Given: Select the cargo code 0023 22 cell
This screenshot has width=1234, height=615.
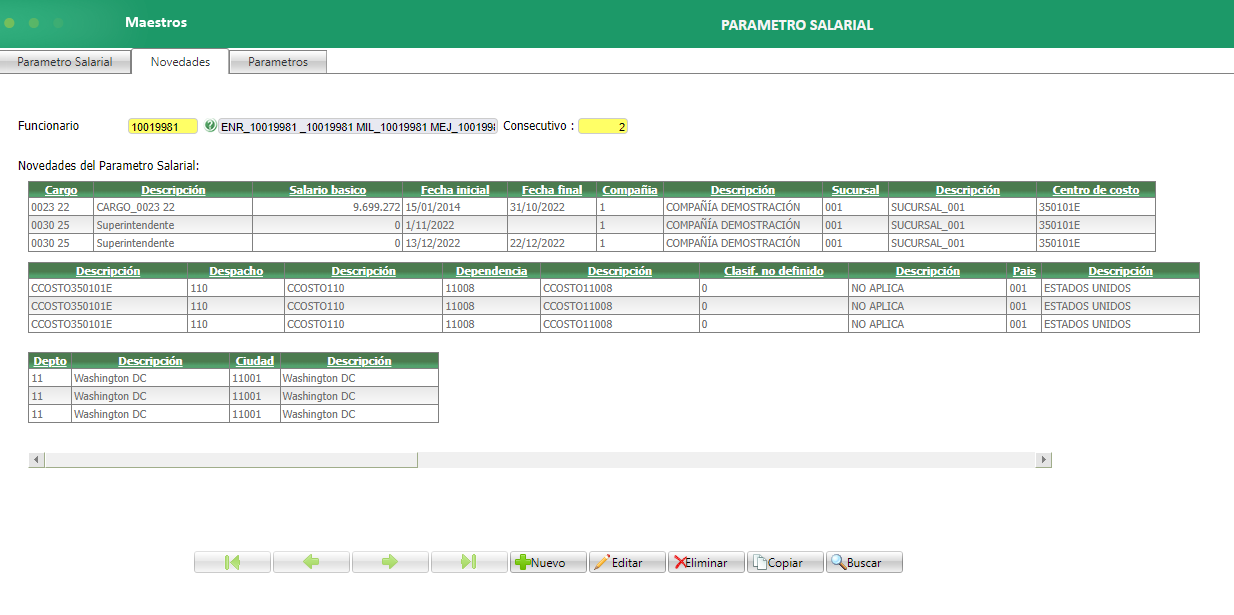Looking at the screenshot, I should tap(61, 207).
